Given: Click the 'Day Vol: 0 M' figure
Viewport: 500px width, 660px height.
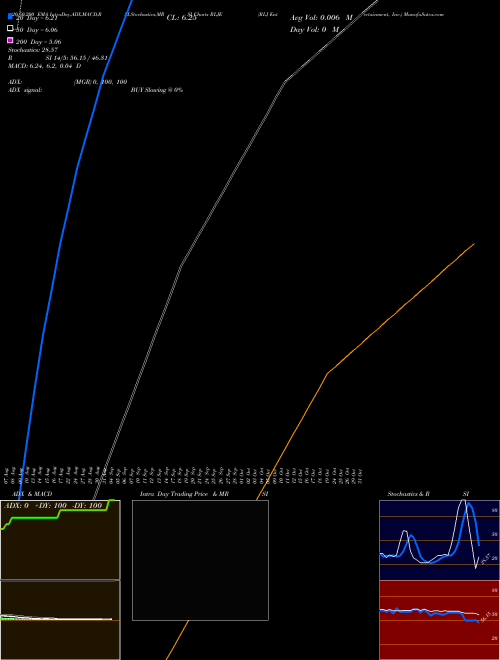Looking at the screenshot, I should (x=314, y=29).
